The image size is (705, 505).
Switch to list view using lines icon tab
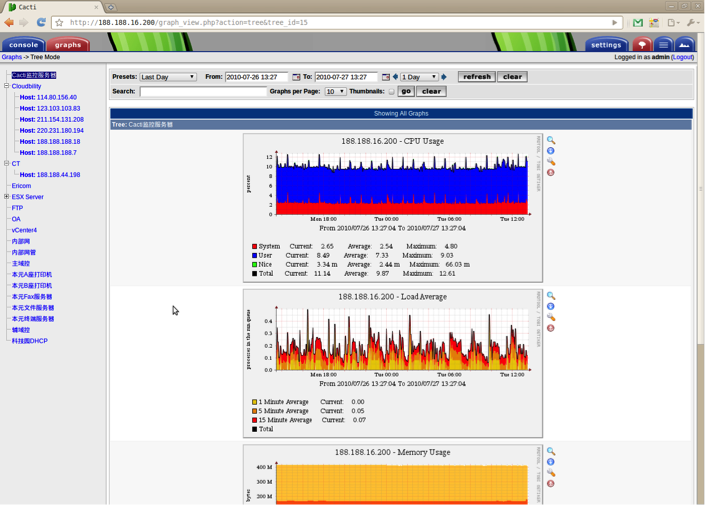(664, 45)
